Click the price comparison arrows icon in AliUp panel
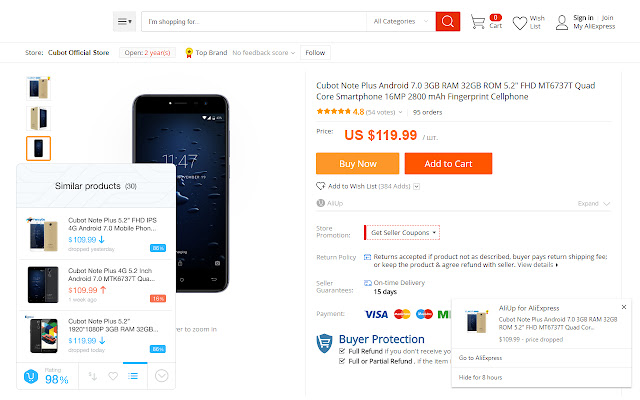 click(93, 376)
